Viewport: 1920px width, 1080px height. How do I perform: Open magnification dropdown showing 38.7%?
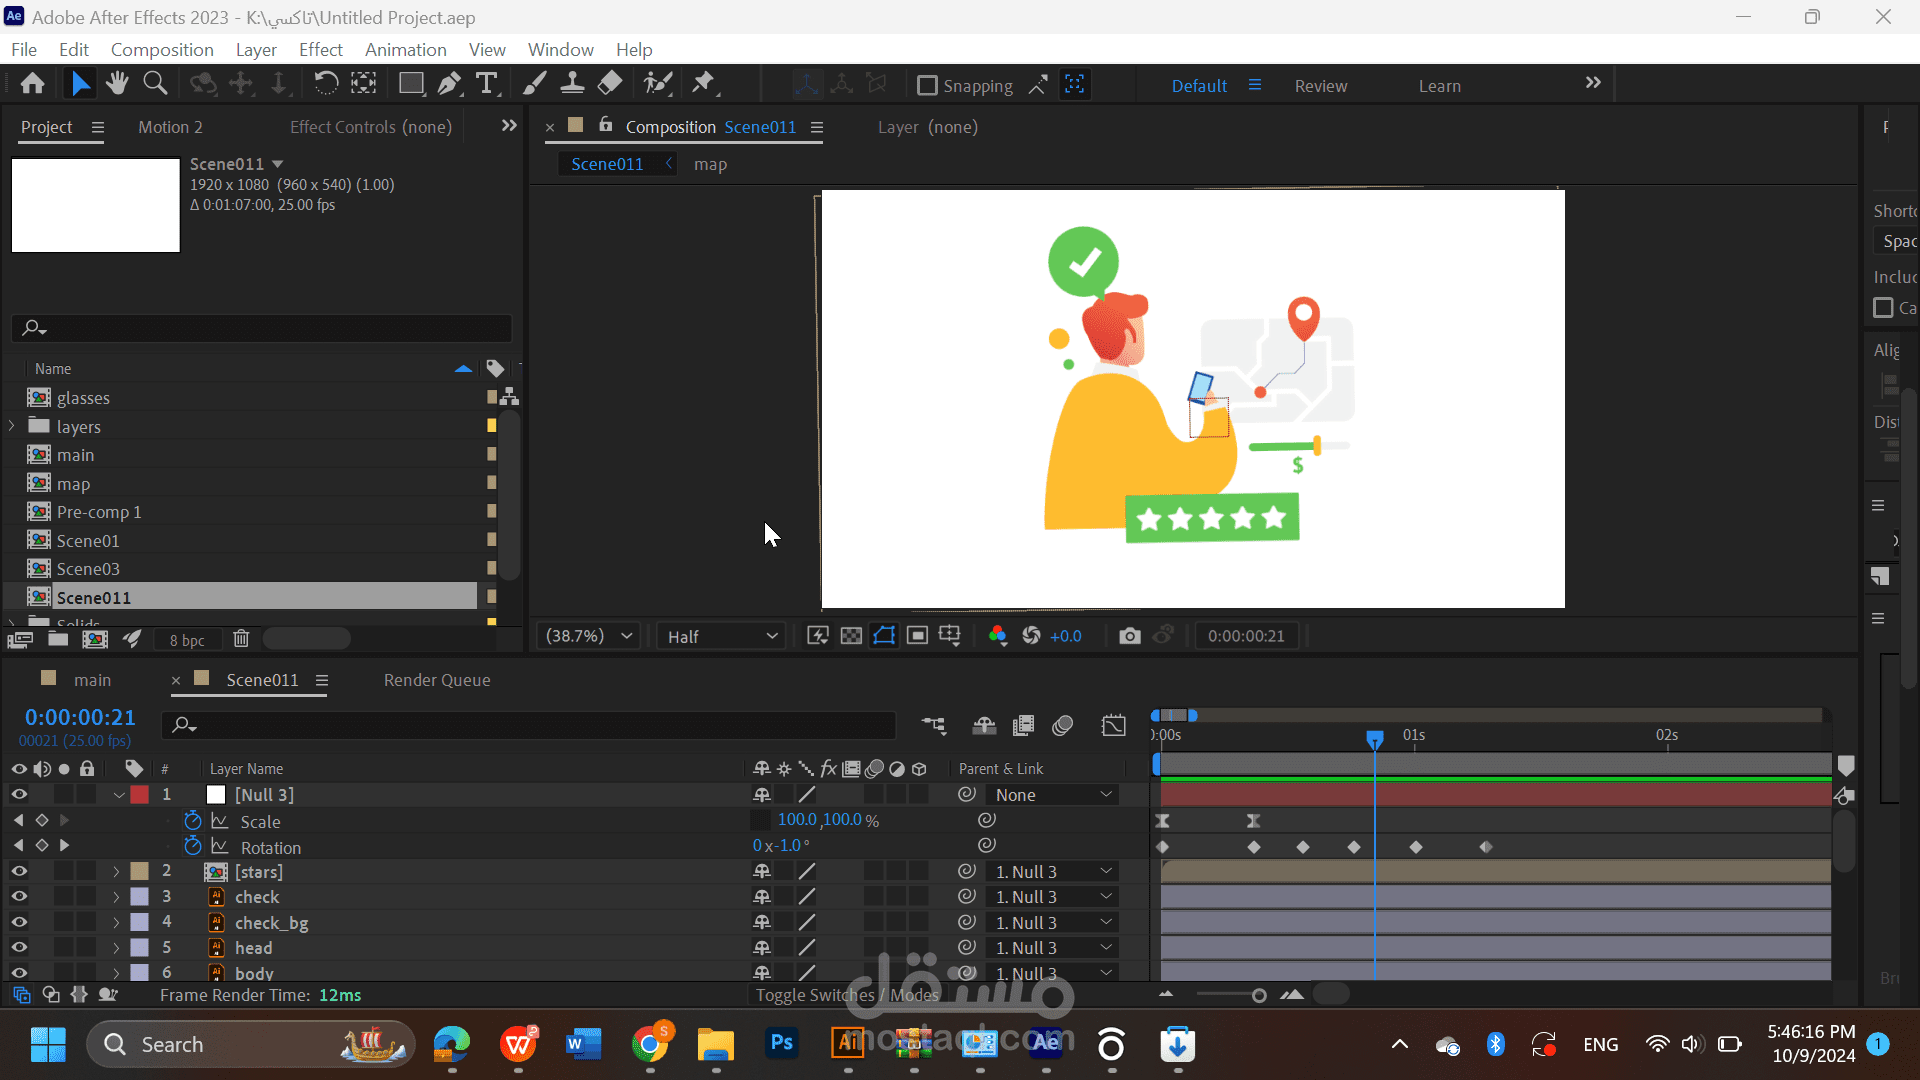[x=588, y=636]
